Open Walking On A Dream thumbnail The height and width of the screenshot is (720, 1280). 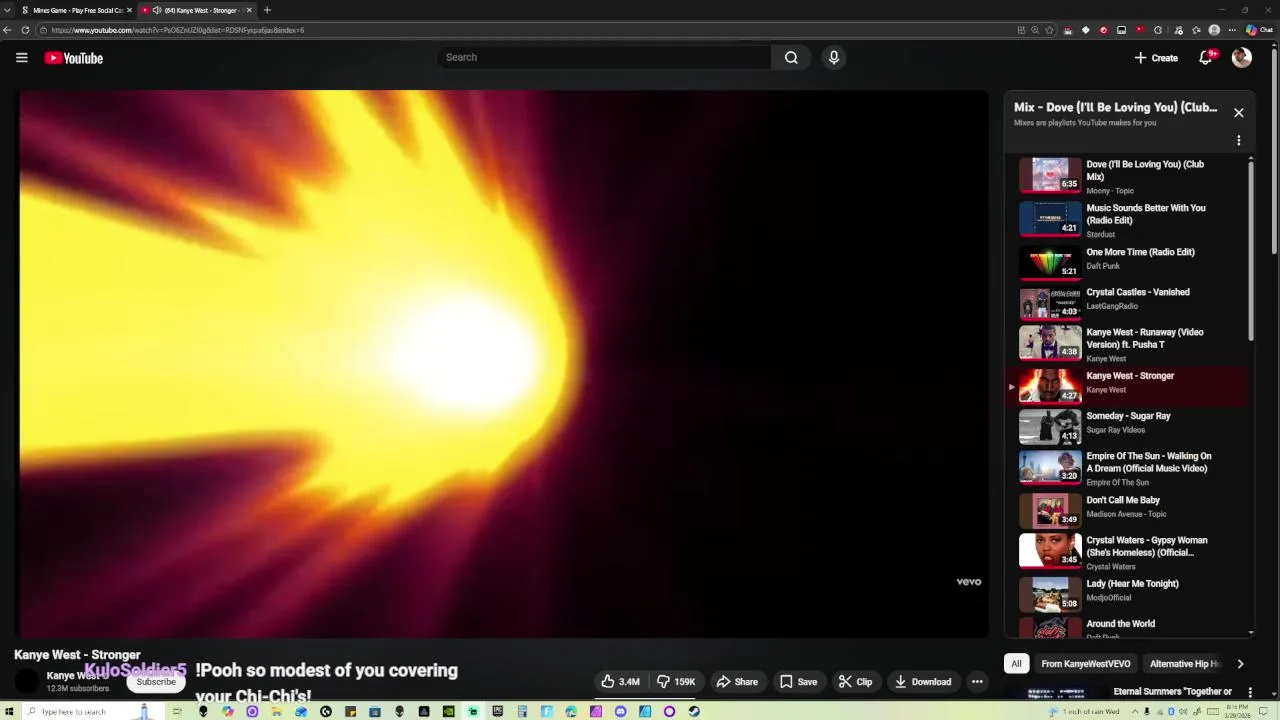point(1050,467)
